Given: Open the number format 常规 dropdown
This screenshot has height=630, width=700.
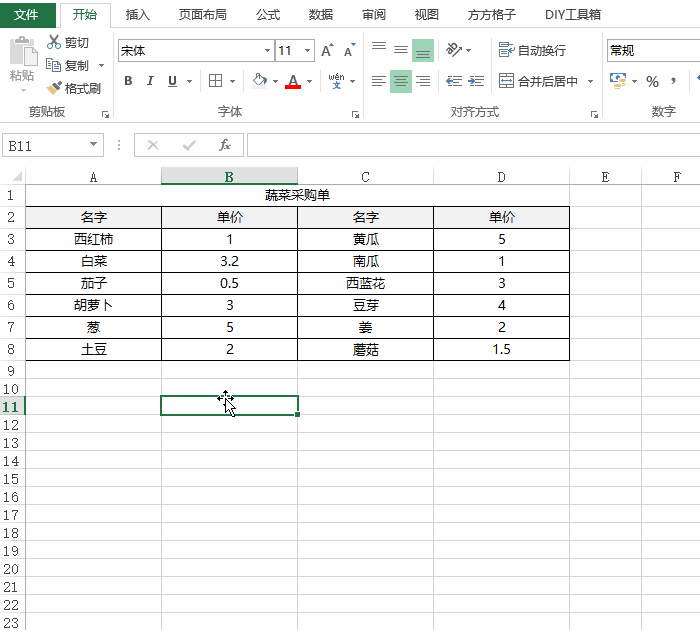Looking at the screenshot, I should (x=653, y=50).
